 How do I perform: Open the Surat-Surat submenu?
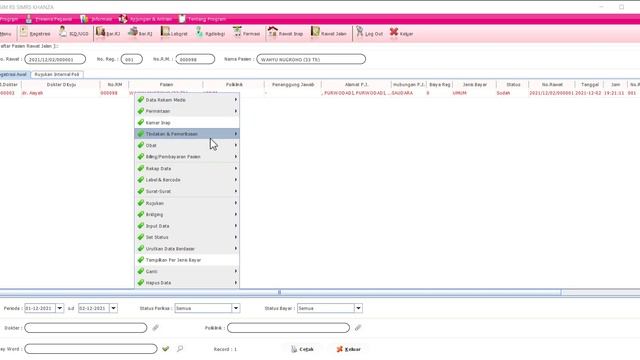pyautogui.click(x=187, y=191)
